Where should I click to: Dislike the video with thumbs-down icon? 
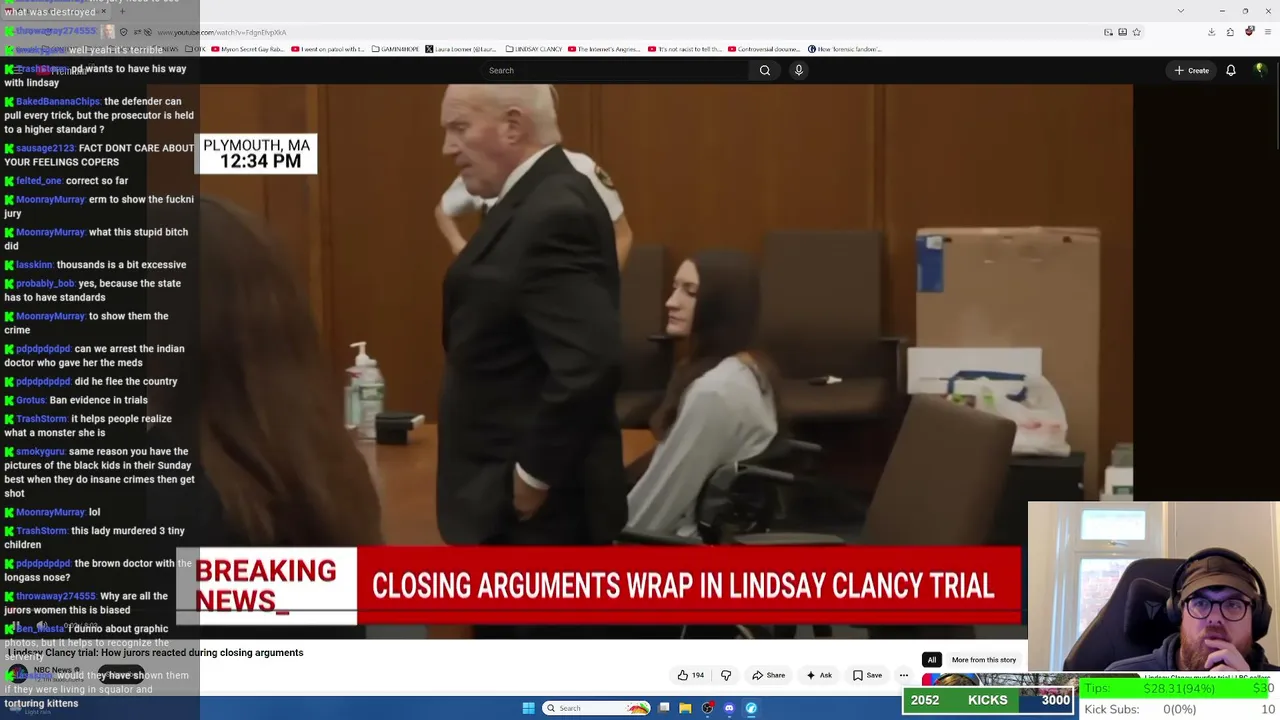pyautogui.click(x=726, y=675)
